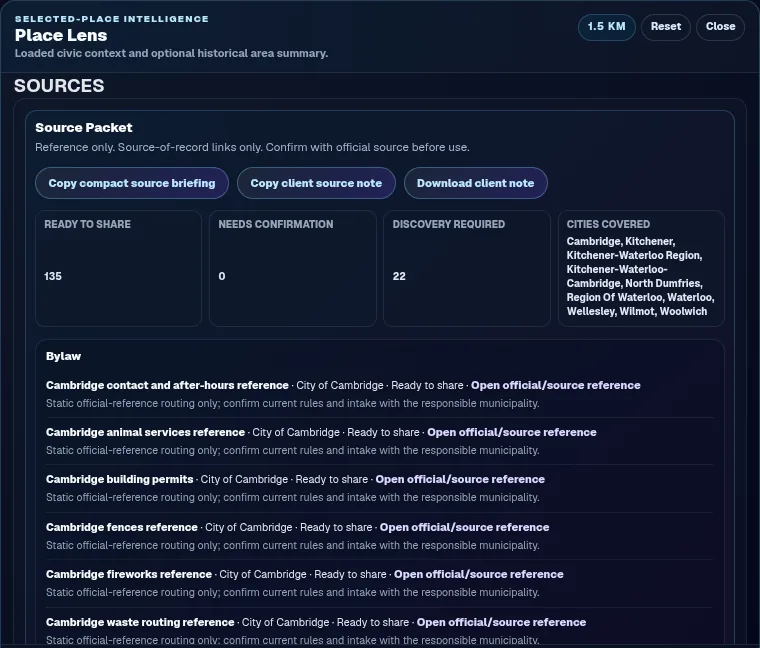Select the Ready to Share card showing 135
760x648 pixels.
click(119, 269)
